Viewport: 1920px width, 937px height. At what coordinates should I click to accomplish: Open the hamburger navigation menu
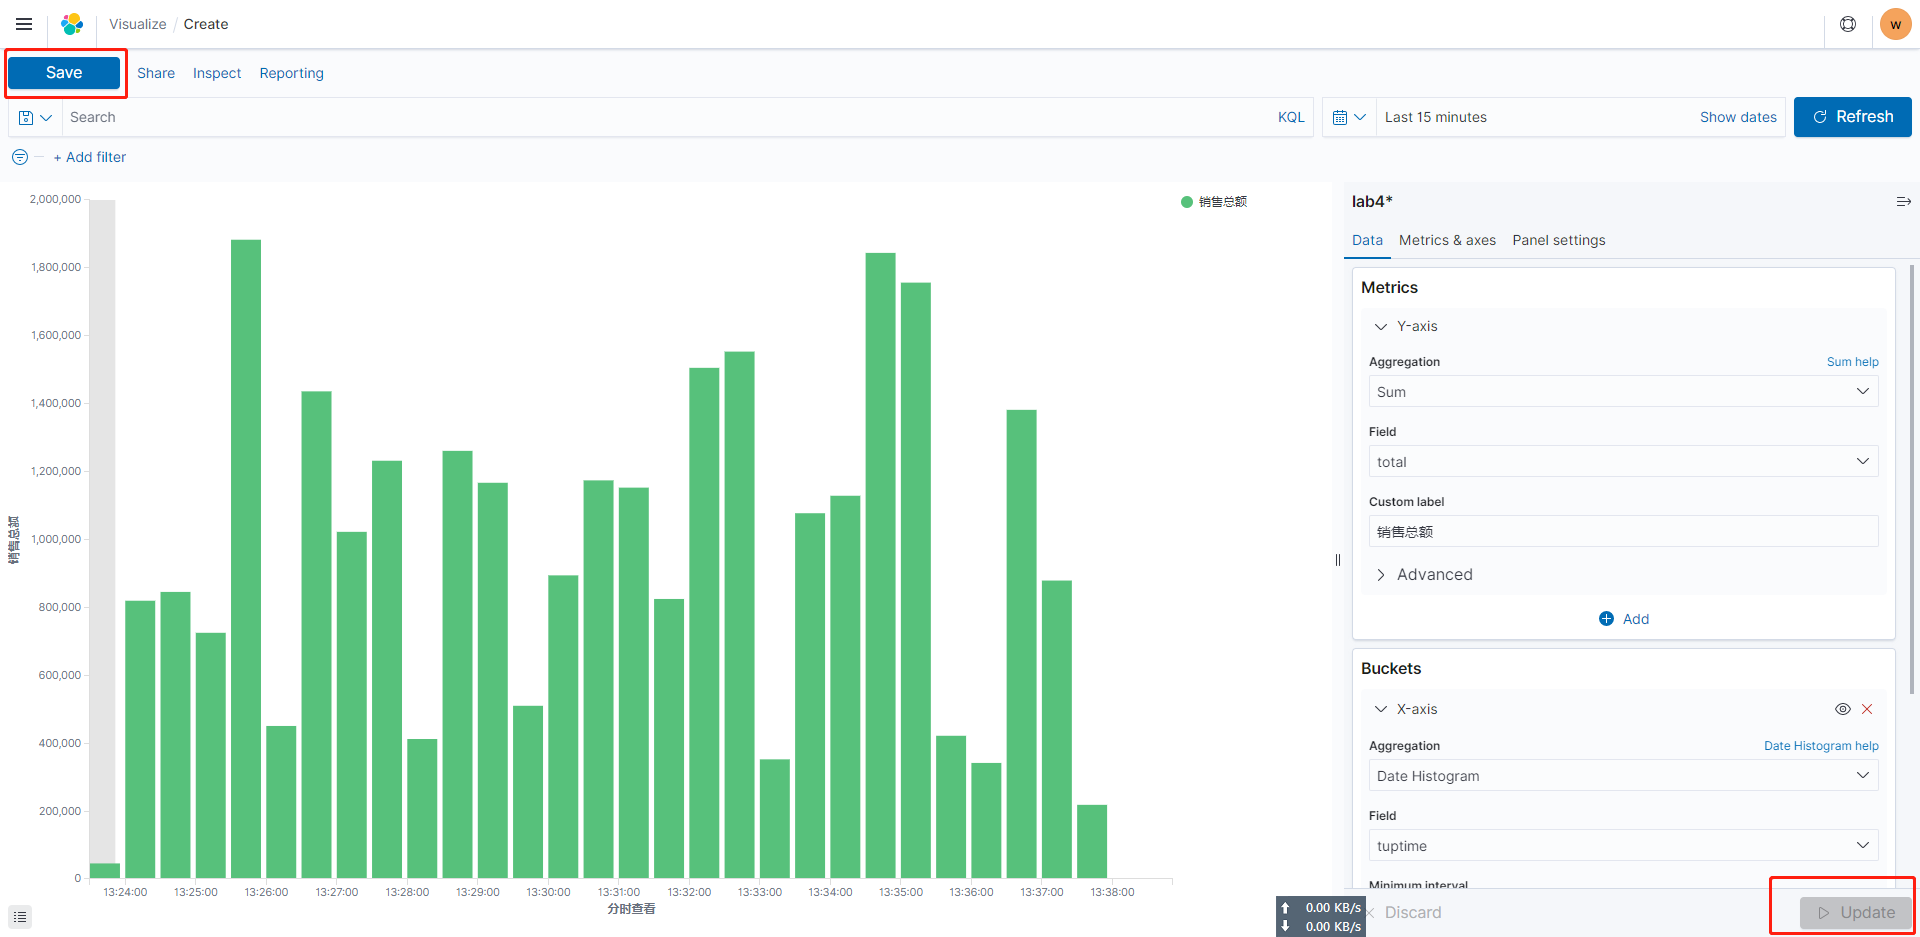coord(24,24)
